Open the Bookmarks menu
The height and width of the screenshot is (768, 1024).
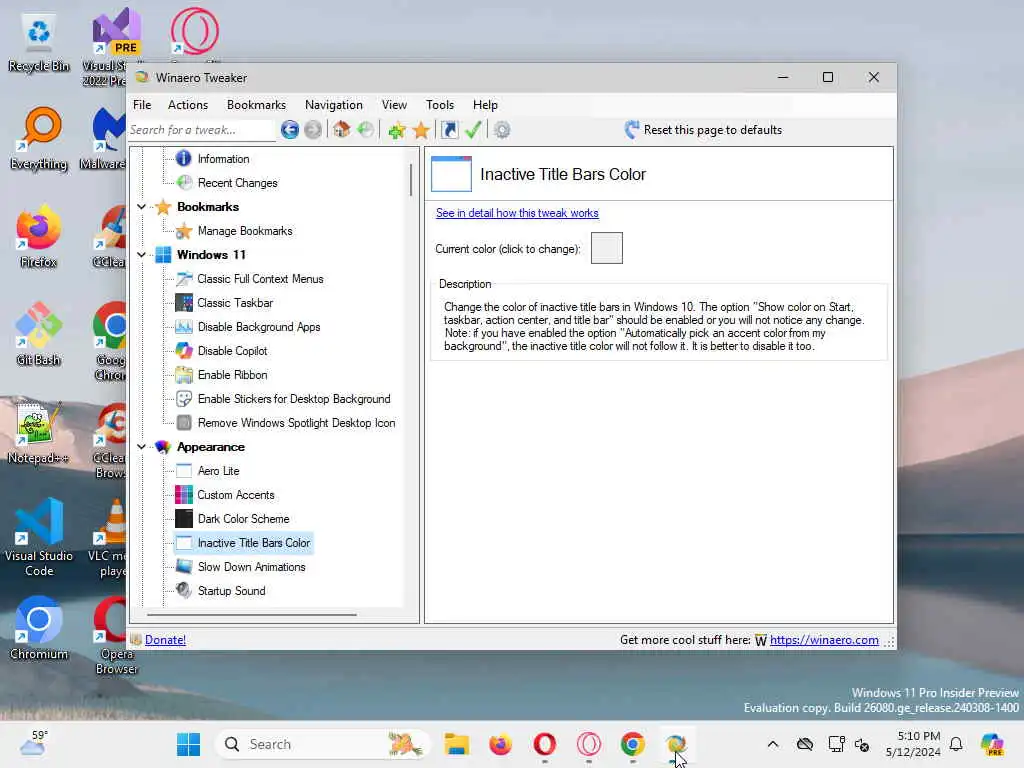click(256, 104)
